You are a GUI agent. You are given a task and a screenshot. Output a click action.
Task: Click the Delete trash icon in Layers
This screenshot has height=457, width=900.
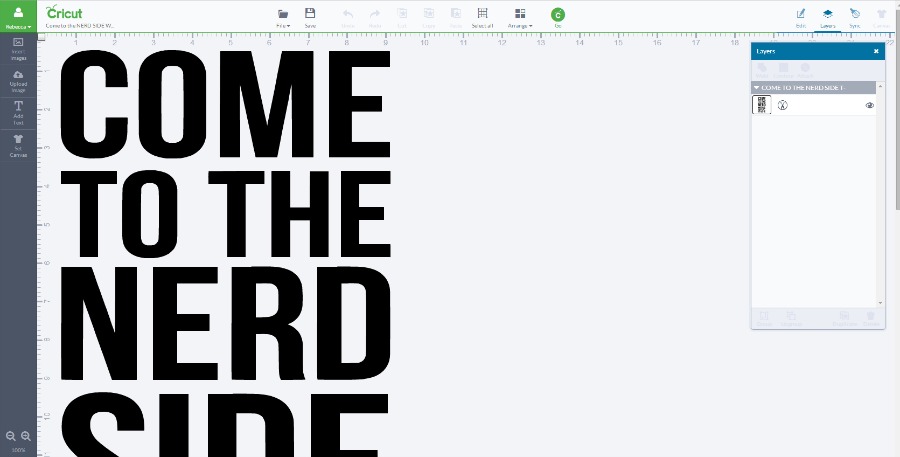tap(871, 319)
